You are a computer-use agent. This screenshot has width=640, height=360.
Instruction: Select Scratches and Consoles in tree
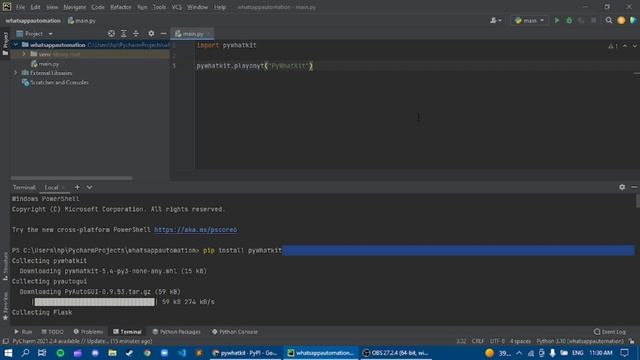click(56, 82)
